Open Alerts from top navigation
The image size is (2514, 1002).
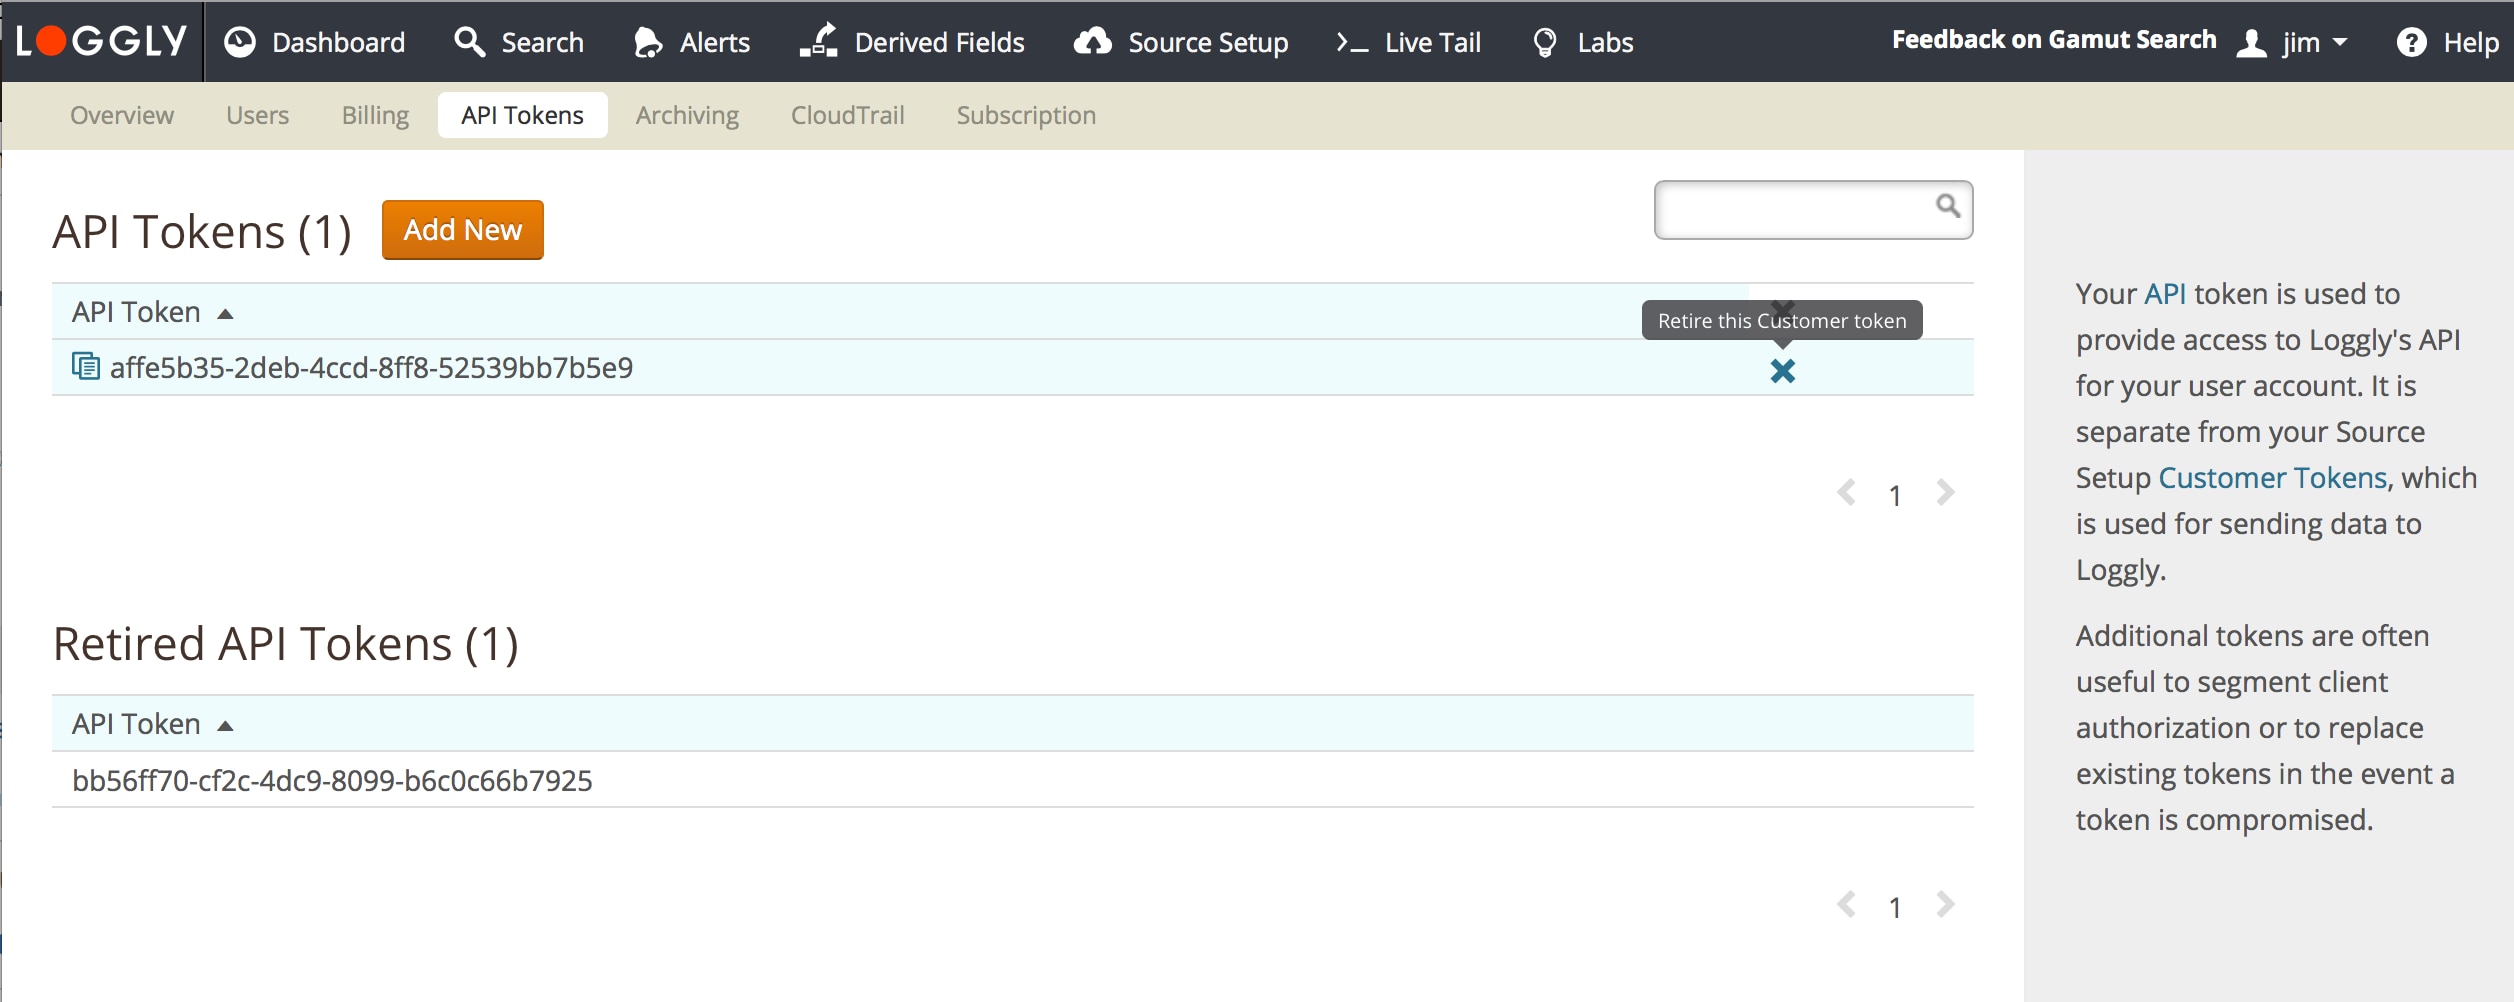[692, 42]
